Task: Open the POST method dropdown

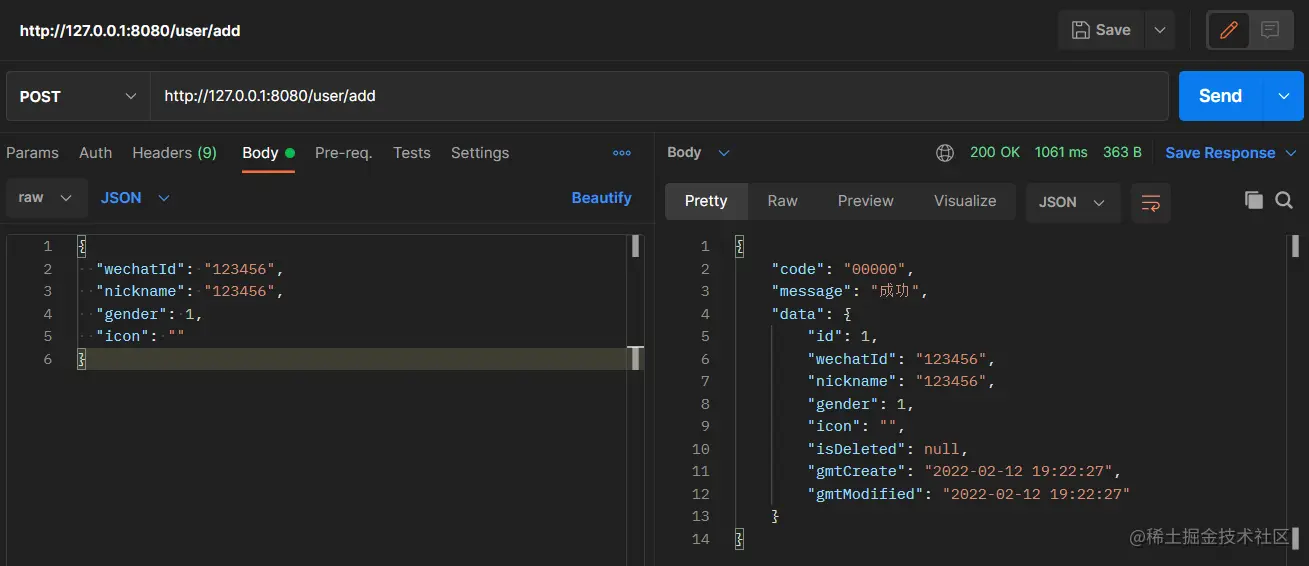Action: [78, 96]
